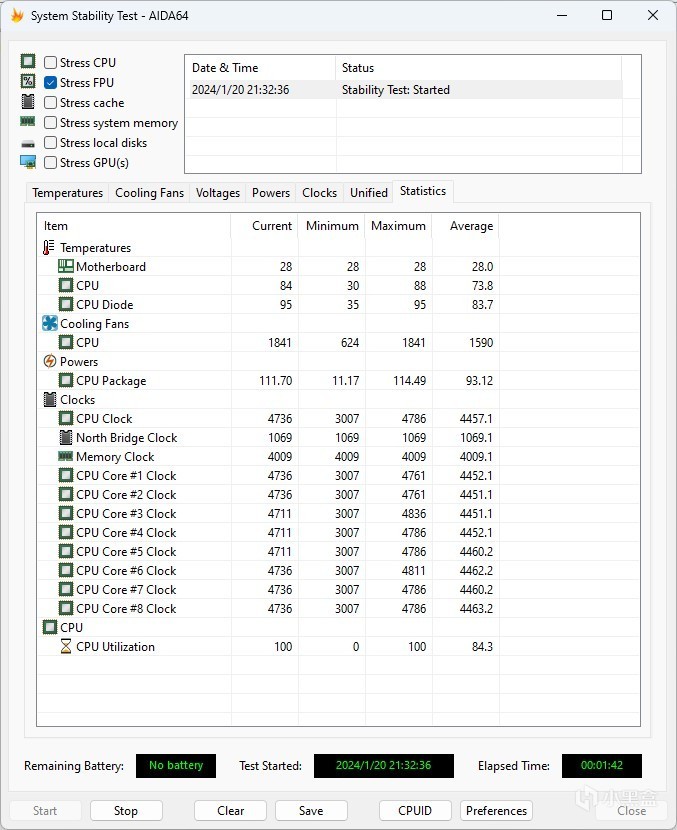Switch to the Temperatures tab
677x830 pixels.
67,193
